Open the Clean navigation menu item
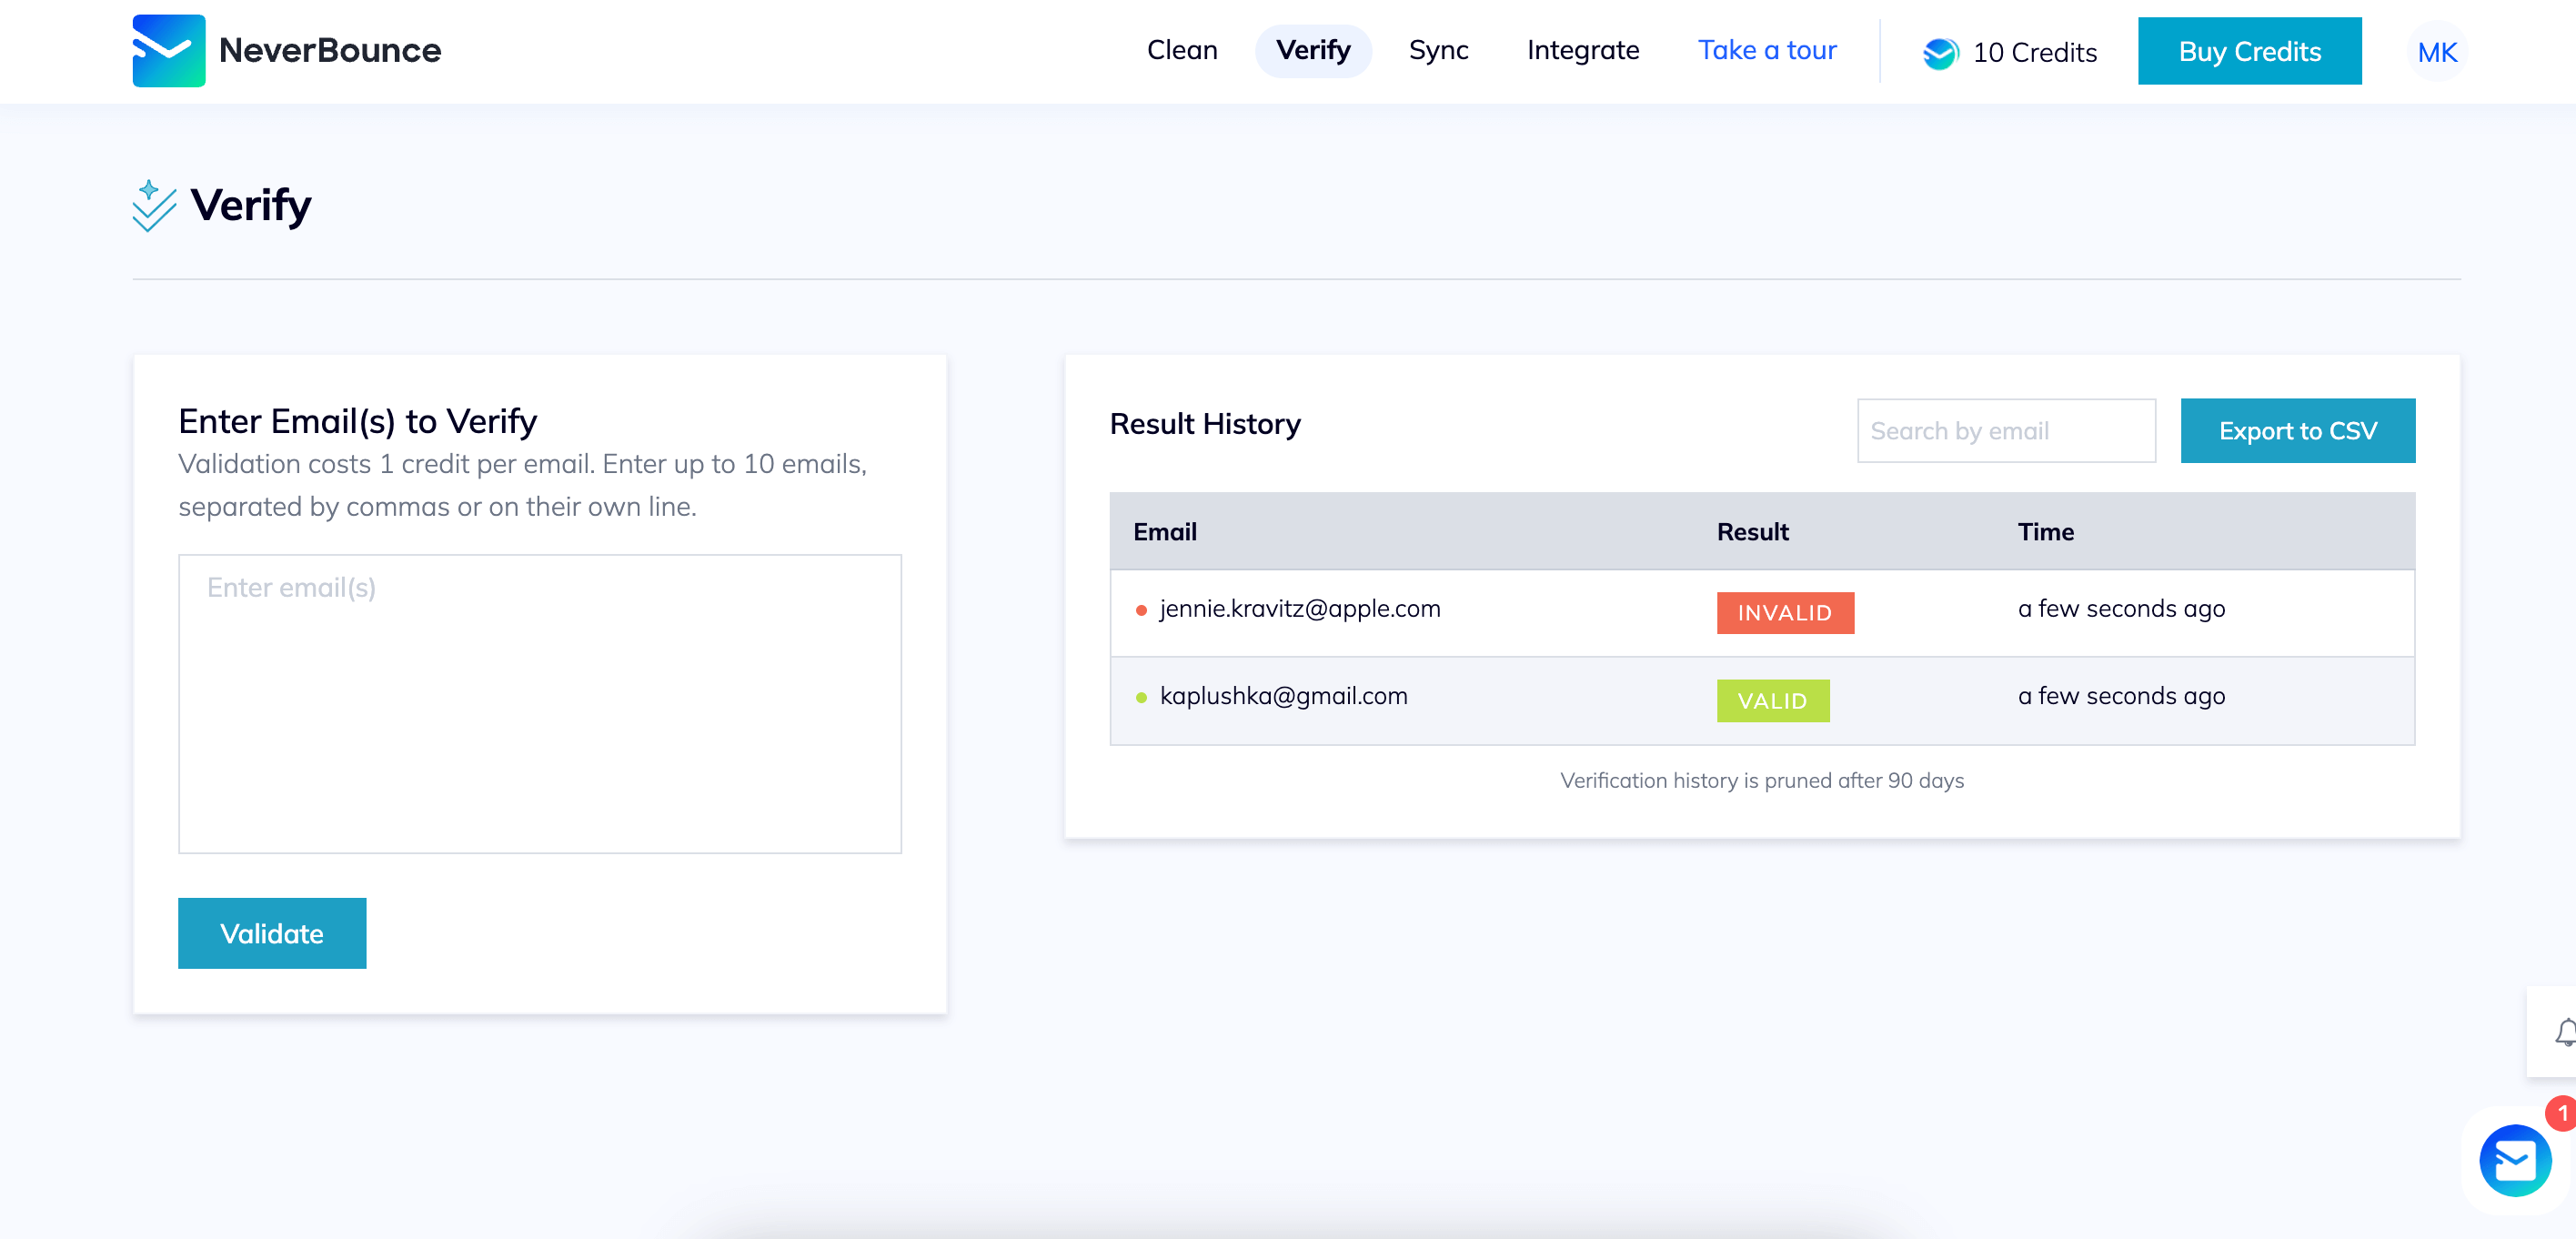Image resolution: width=2576 pixels, height=1239 pixels. [1182, 49]
